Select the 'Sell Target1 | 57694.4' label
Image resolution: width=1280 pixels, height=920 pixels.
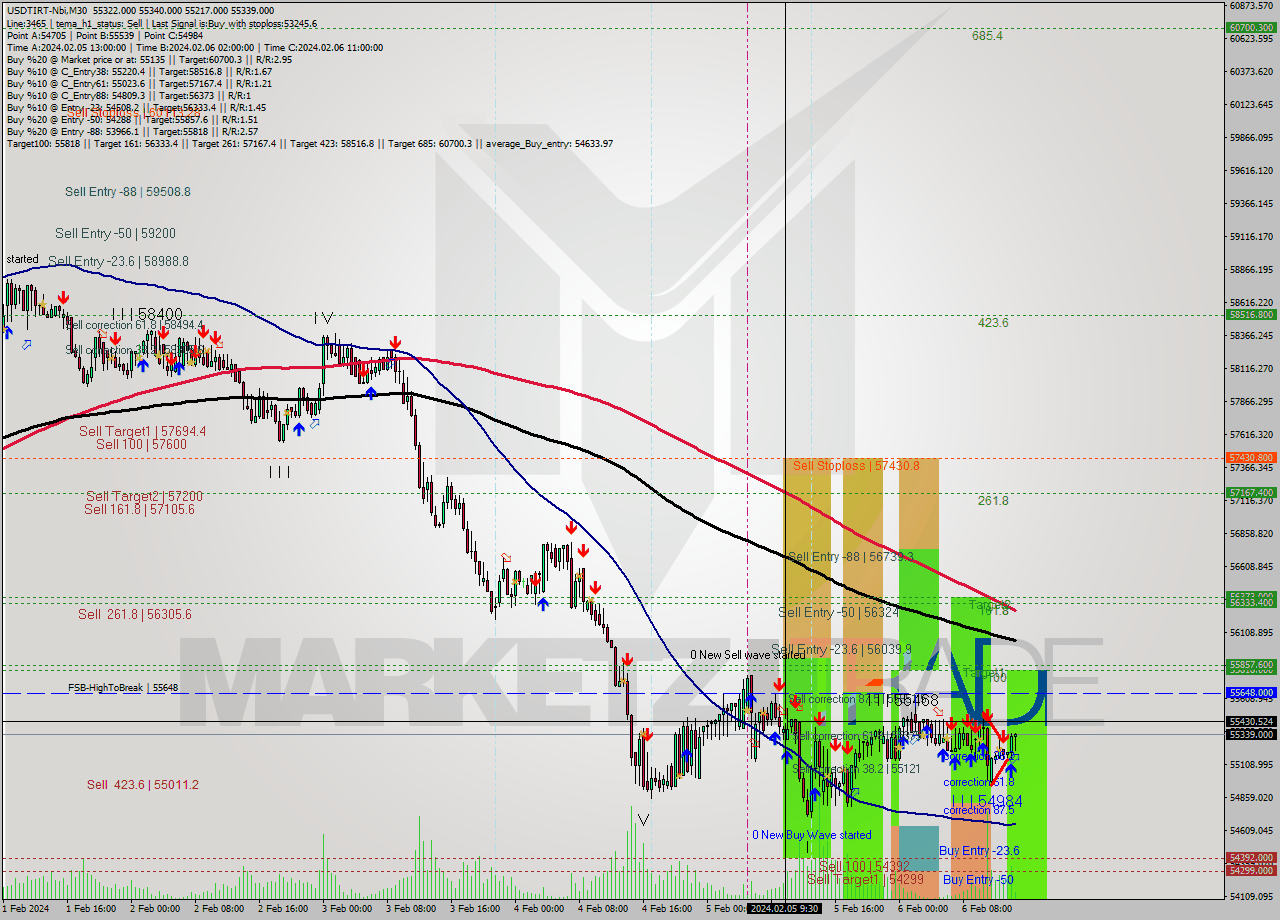(x=143, y=431)
